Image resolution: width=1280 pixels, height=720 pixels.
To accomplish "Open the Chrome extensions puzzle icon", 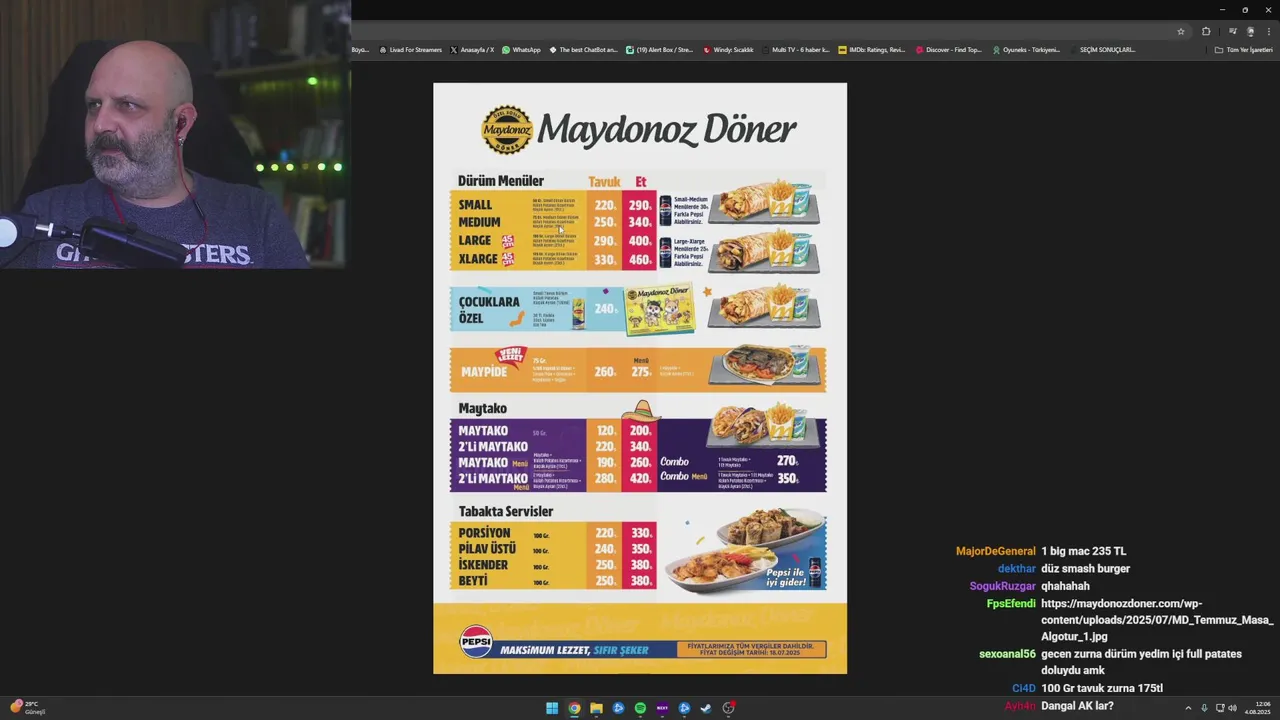I will (1206, 31).
